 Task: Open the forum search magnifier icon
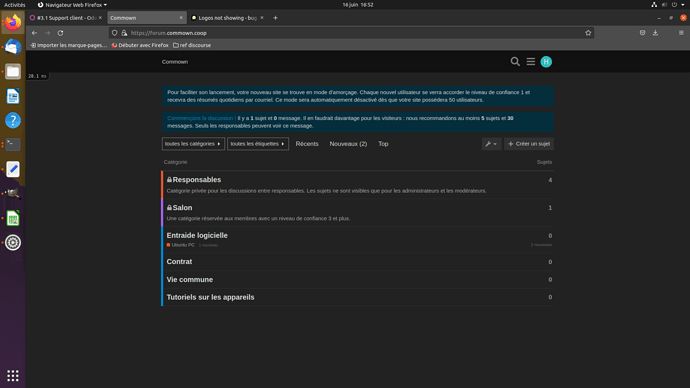tap(515, 62)
